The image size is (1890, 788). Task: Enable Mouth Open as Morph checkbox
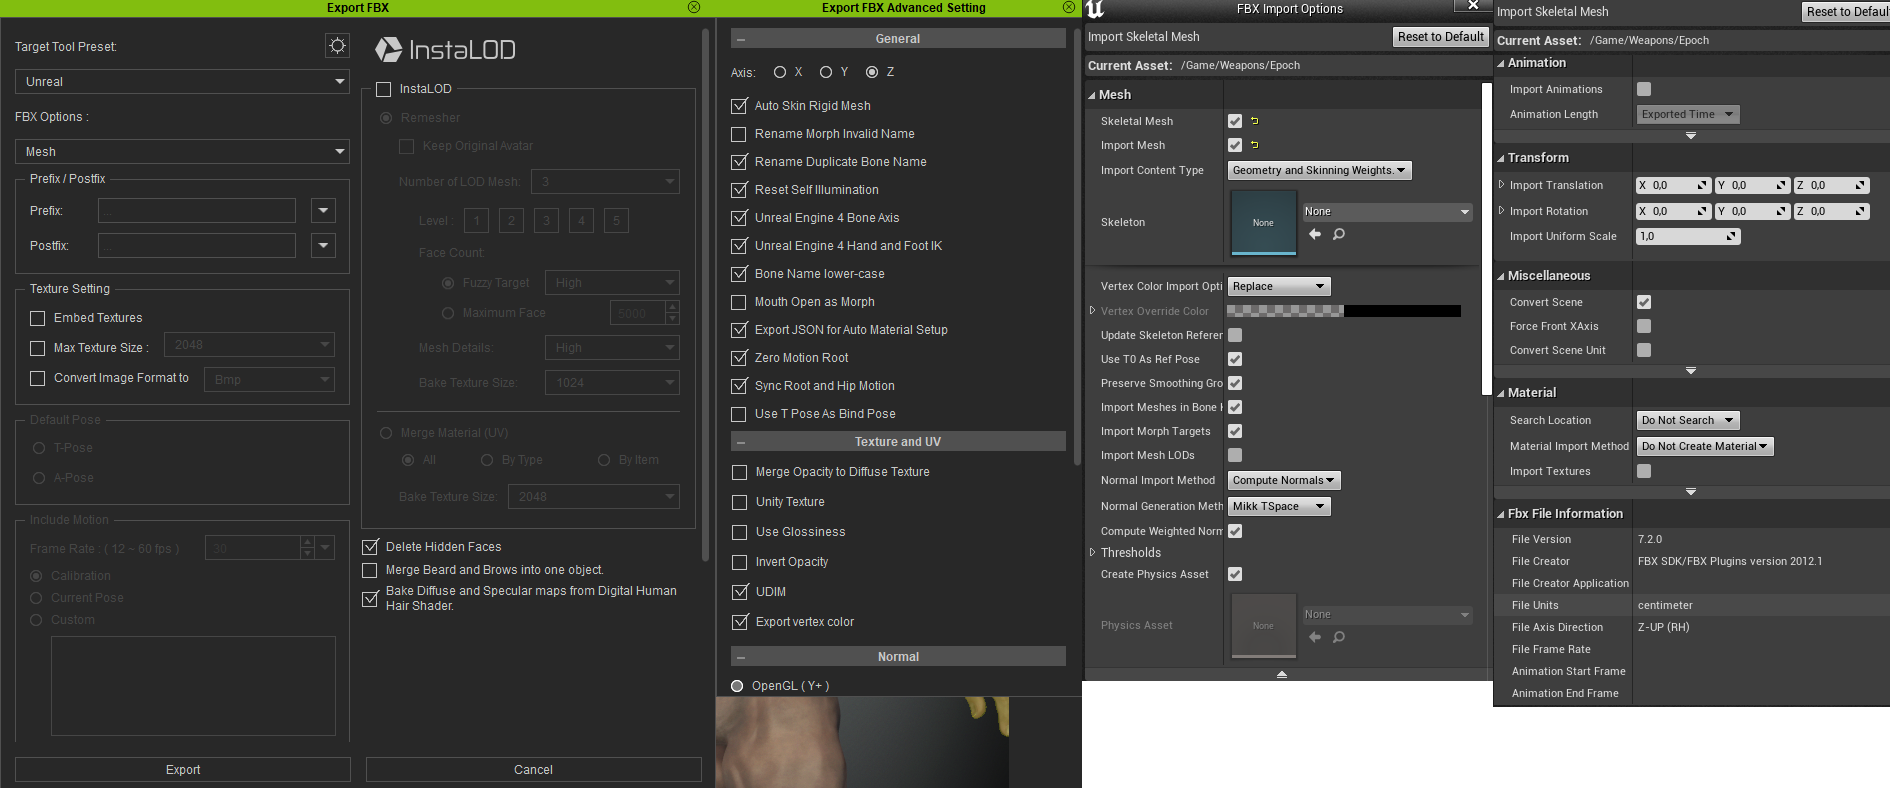[740, 302]
